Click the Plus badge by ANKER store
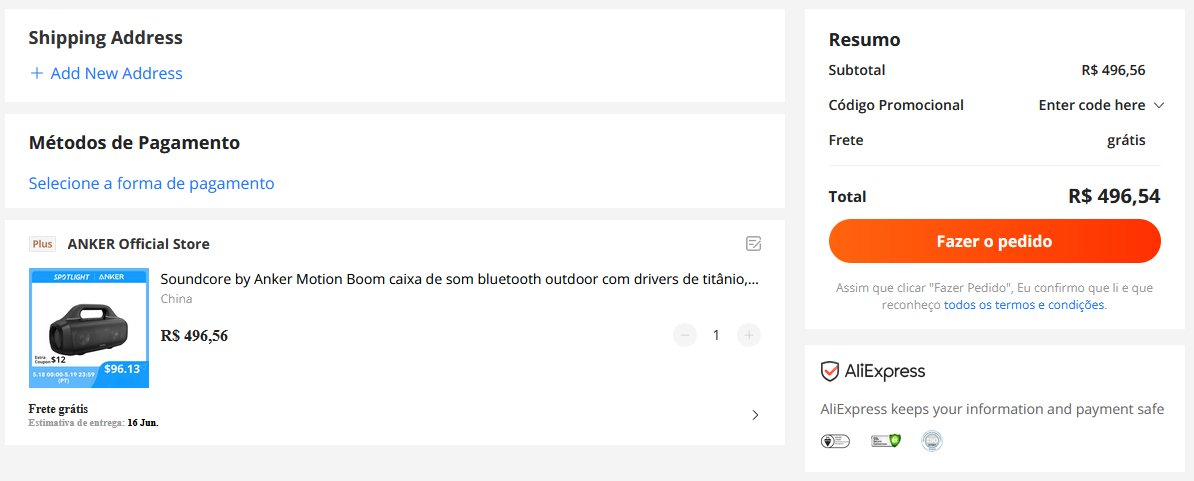This screenshot has height=481, width=1194. pos(43,244)
